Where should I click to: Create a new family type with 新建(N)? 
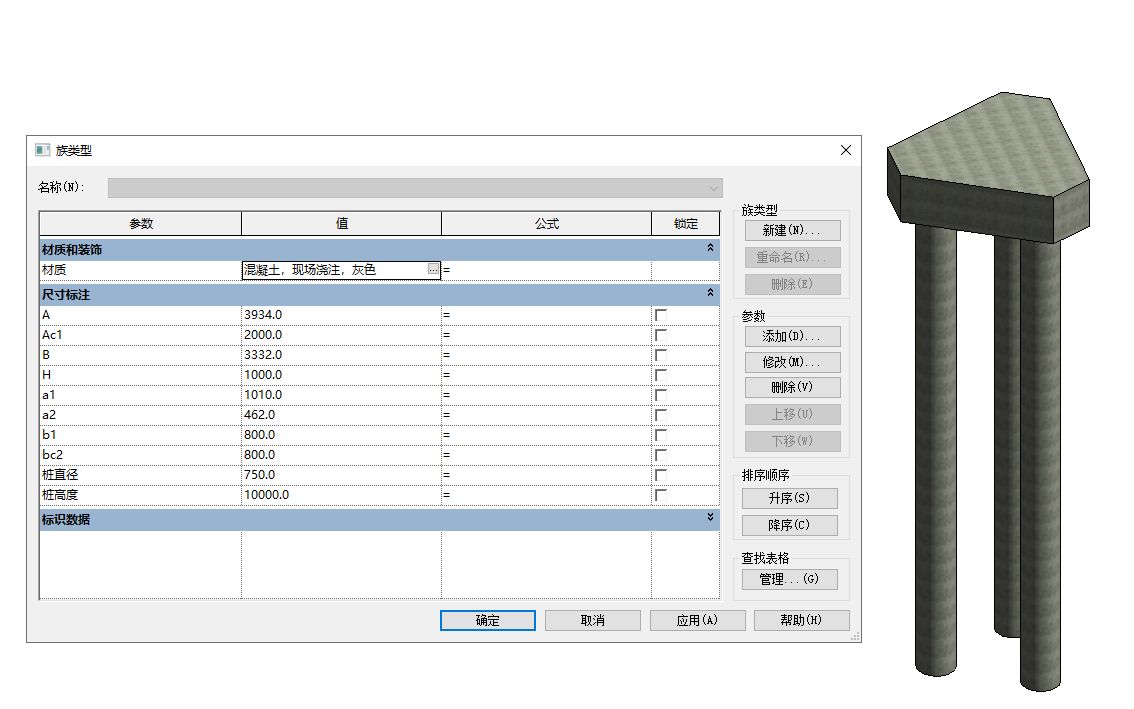point(791,230)
